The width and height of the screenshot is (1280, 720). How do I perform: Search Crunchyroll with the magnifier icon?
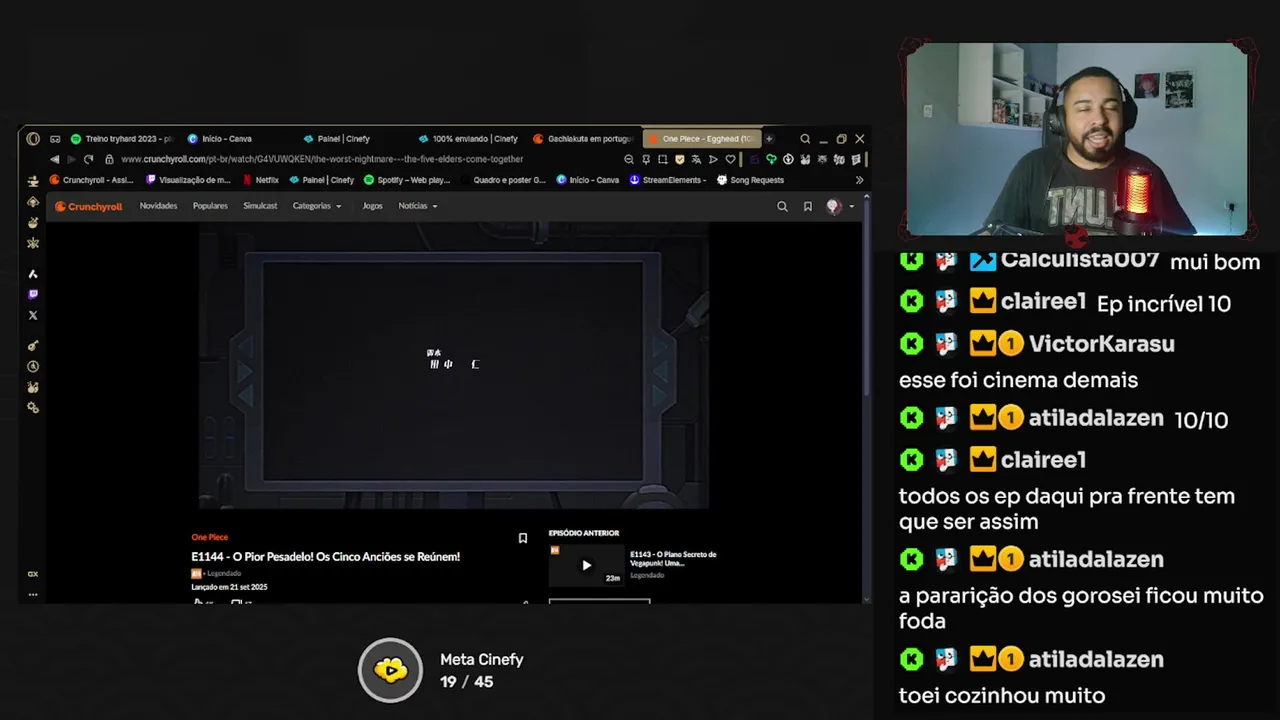[782, 206]
